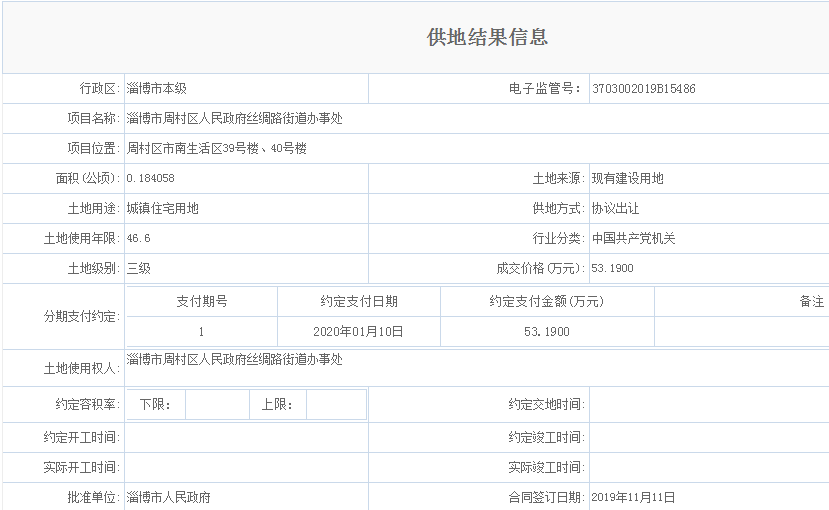Click the 约定容积率 上限 value box
The width and height of the screenshot is (829, 510).
click(x=335, y=405)
